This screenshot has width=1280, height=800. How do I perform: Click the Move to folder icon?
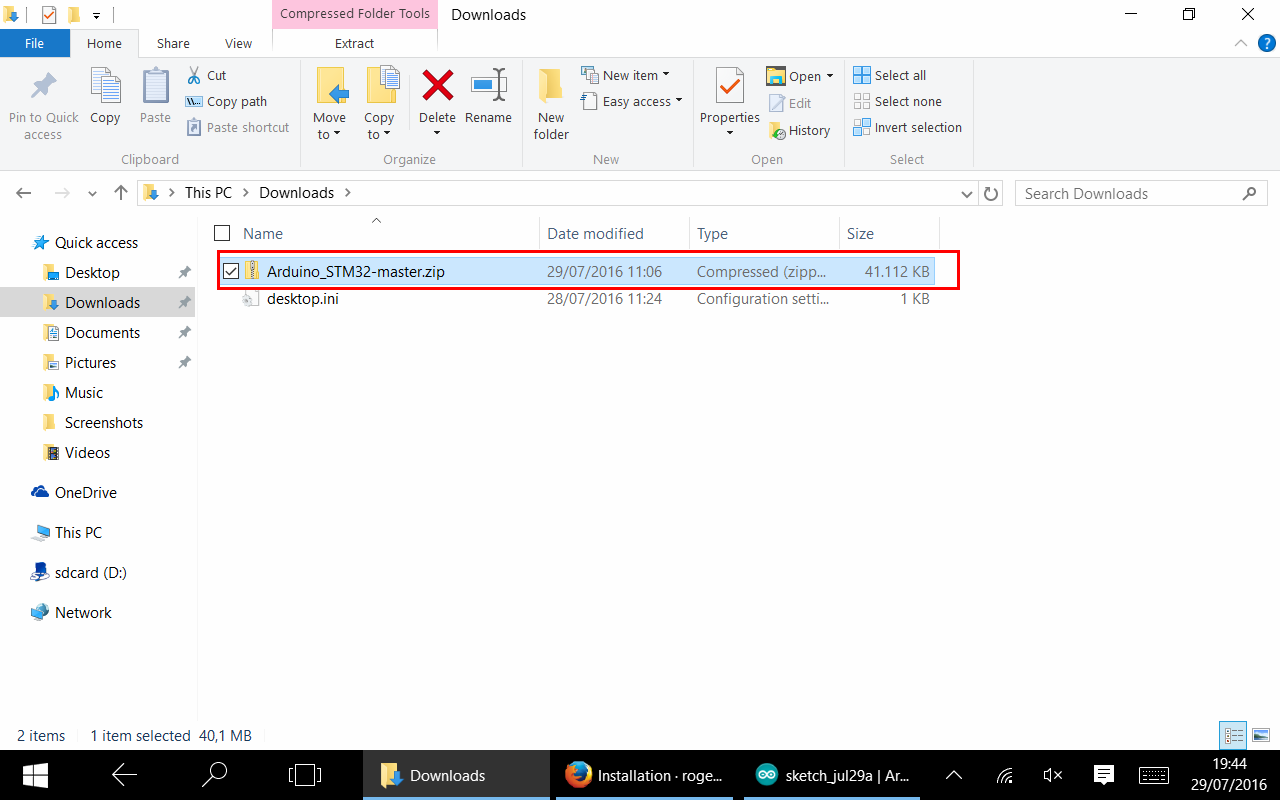tap(331, 86)
